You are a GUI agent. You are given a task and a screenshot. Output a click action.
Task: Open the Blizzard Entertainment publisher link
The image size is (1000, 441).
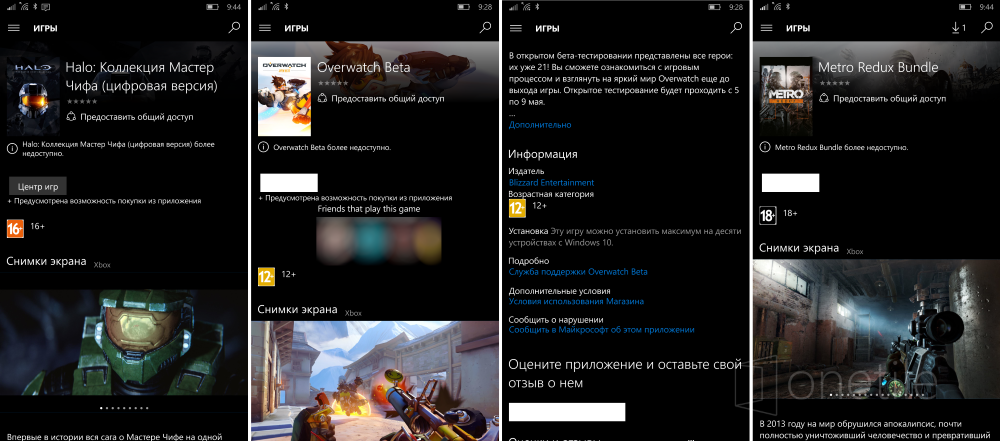551,183
